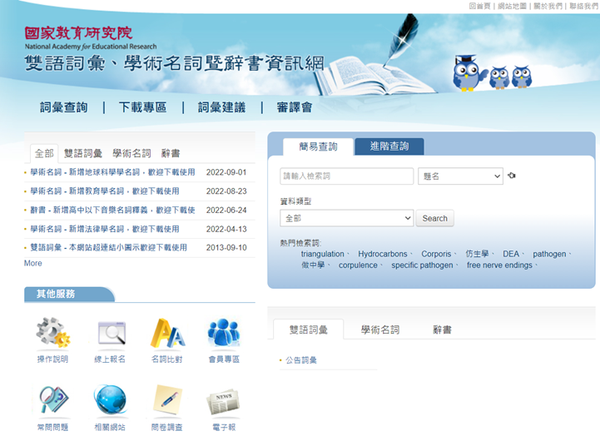Viewport: 600px width, 436px height.
Task: Click the popular term Corporis
Action: (x=436, y=254)
